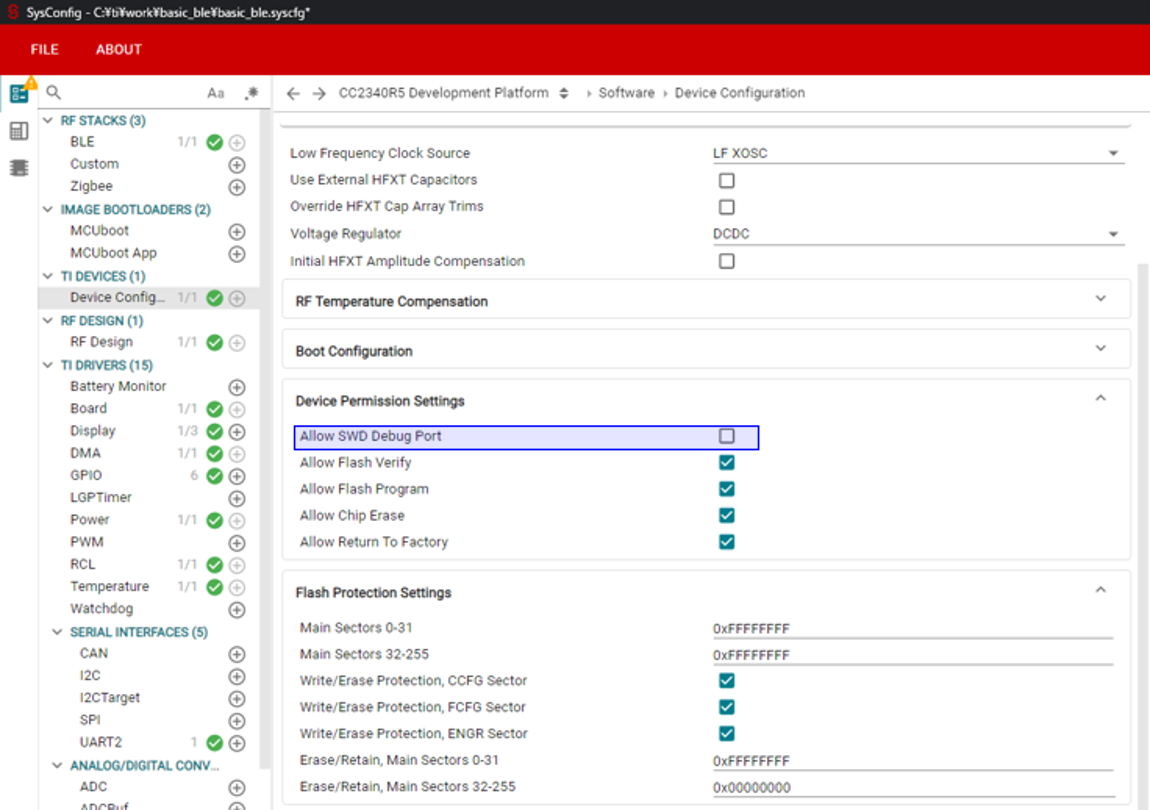The width and height of the screenshot is (1150, 810).
Task: Add another UART2 instance
Action: [x=237, y=743]
